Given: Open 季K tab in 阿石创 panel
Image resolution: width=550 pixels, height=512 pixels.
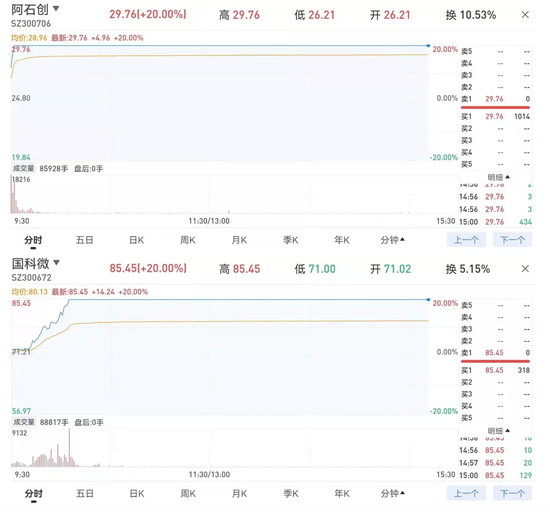Looking at the screenshot, I should click(x=291, y=240).
